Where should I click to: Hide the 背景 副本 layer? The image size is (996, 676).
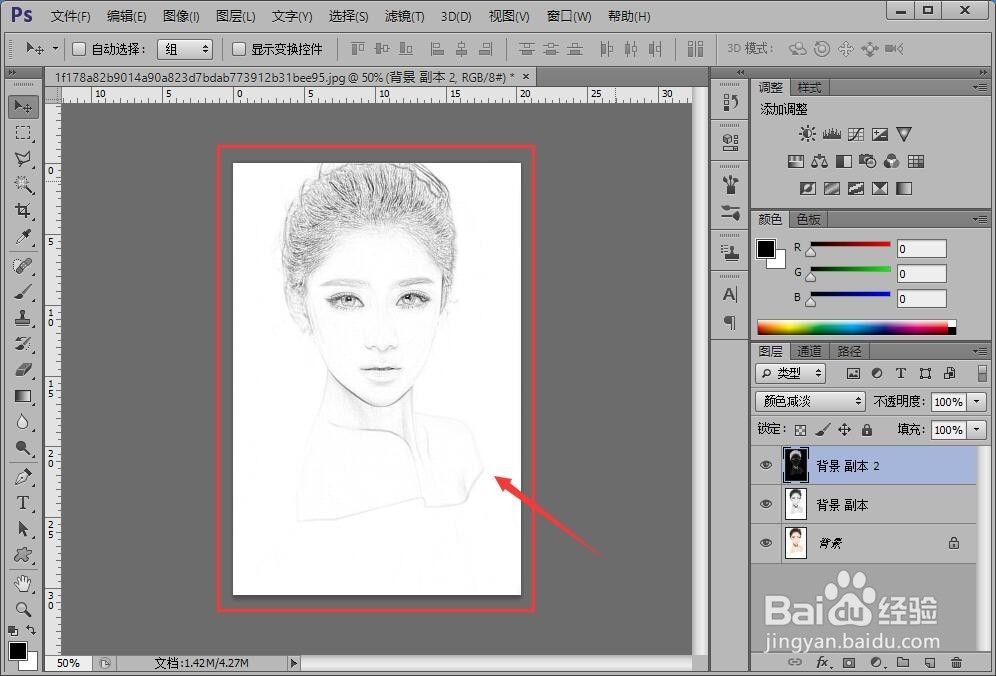coord(766,504)
